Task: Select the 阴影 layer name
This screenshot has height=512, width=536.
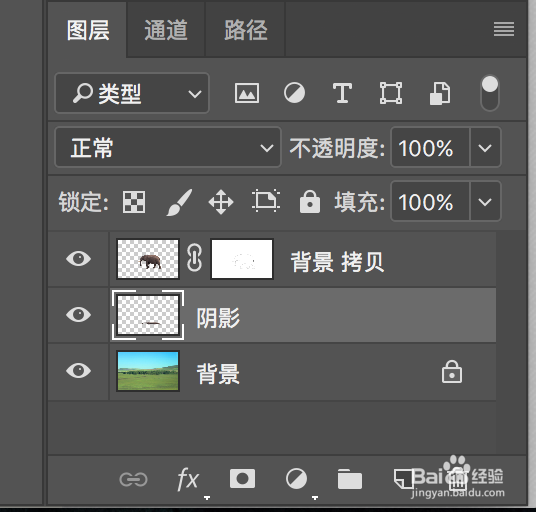Action: pos(218,318)
